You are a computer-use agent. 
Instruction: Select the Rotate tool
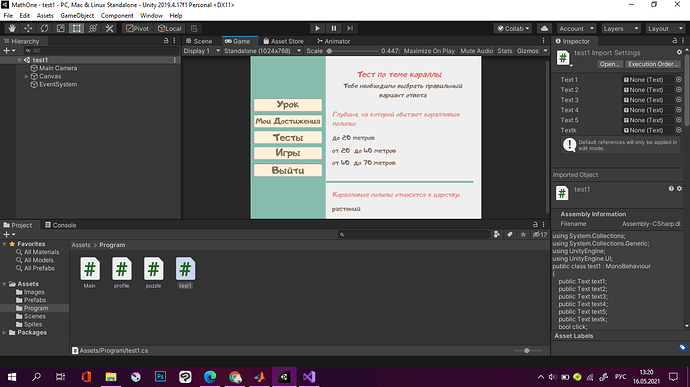(44, 29)
